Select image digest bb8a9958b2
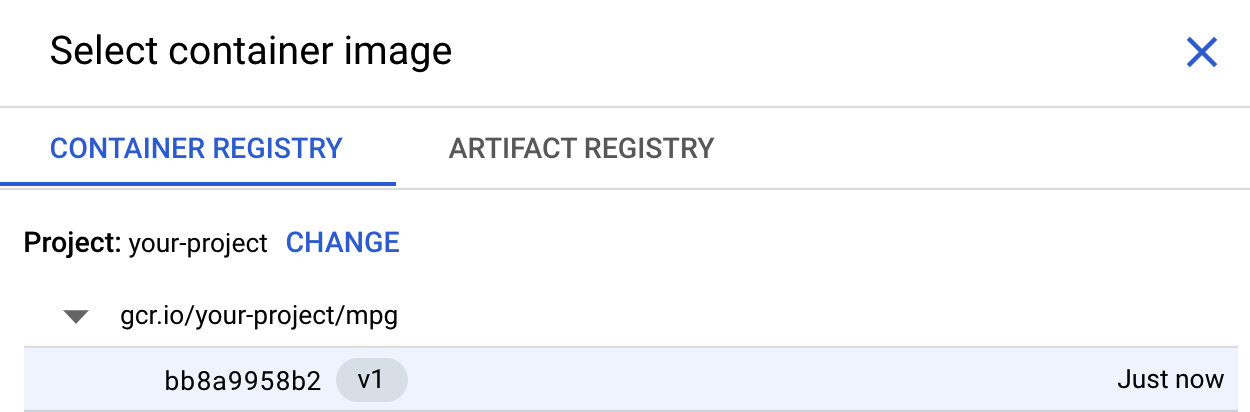Image resolution: width=1250 pixels, height=412 pixels. [243, 380]
